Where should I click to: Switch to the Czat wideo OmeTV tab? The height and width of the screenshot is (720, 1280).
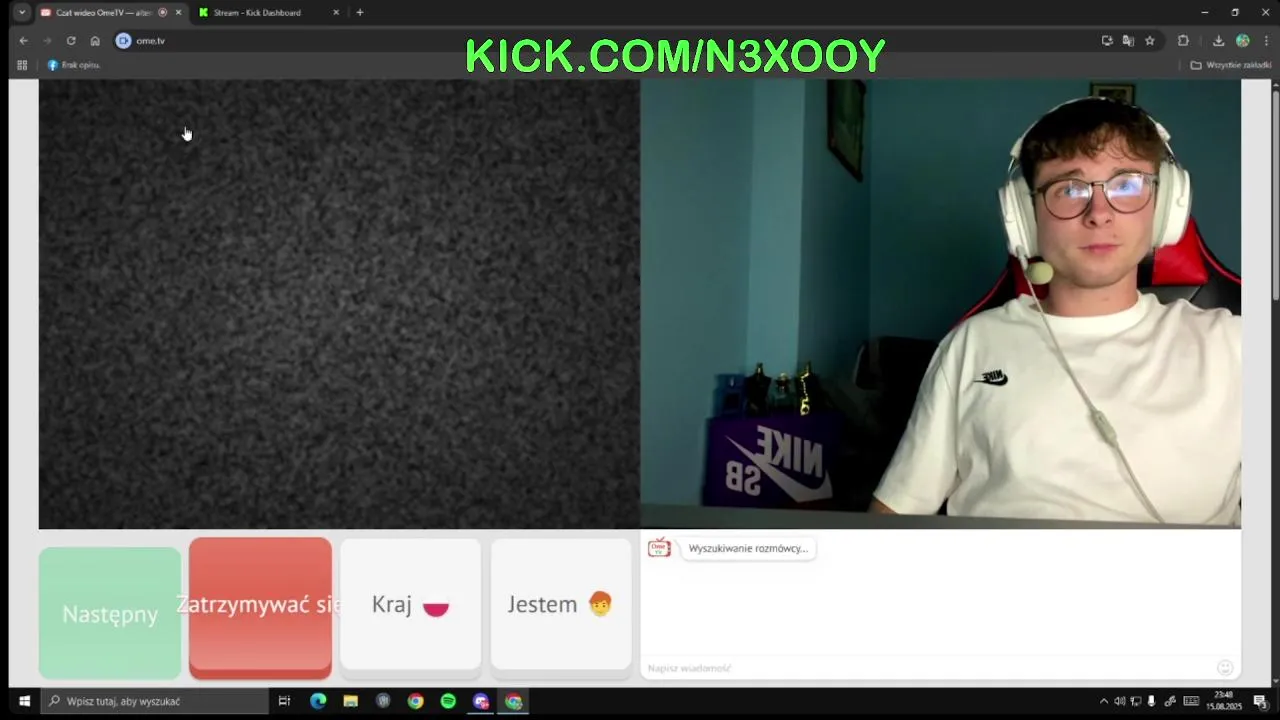(x=111, y=12)
